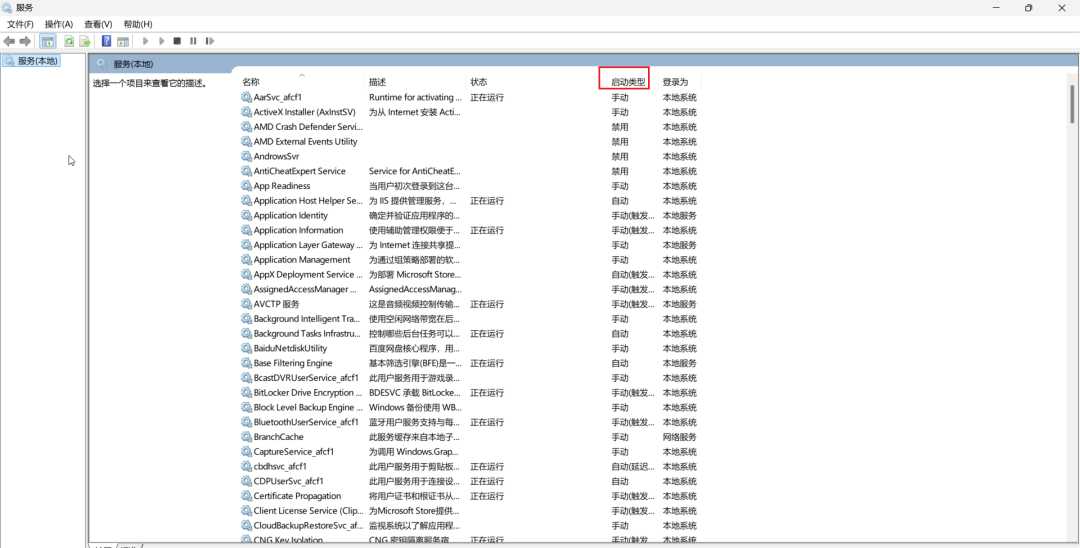The image size is (1080, 548).
Task: Click the green Refresh toolbar icon
Action: click(69, 41)
